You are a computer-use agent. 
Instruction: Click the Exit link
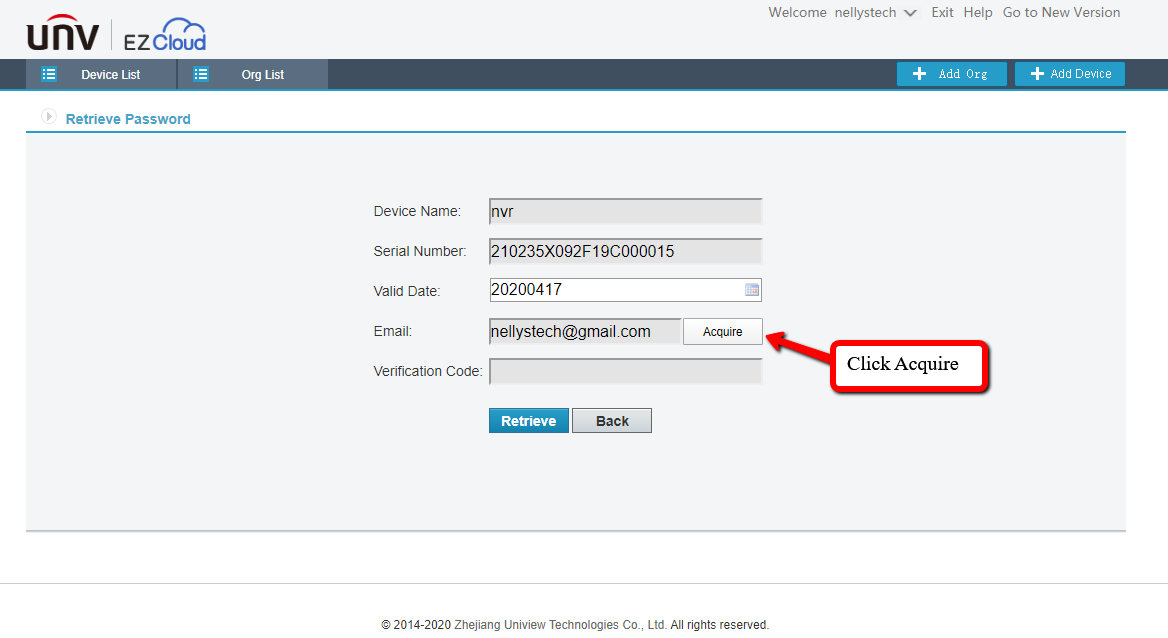point(942,13)
